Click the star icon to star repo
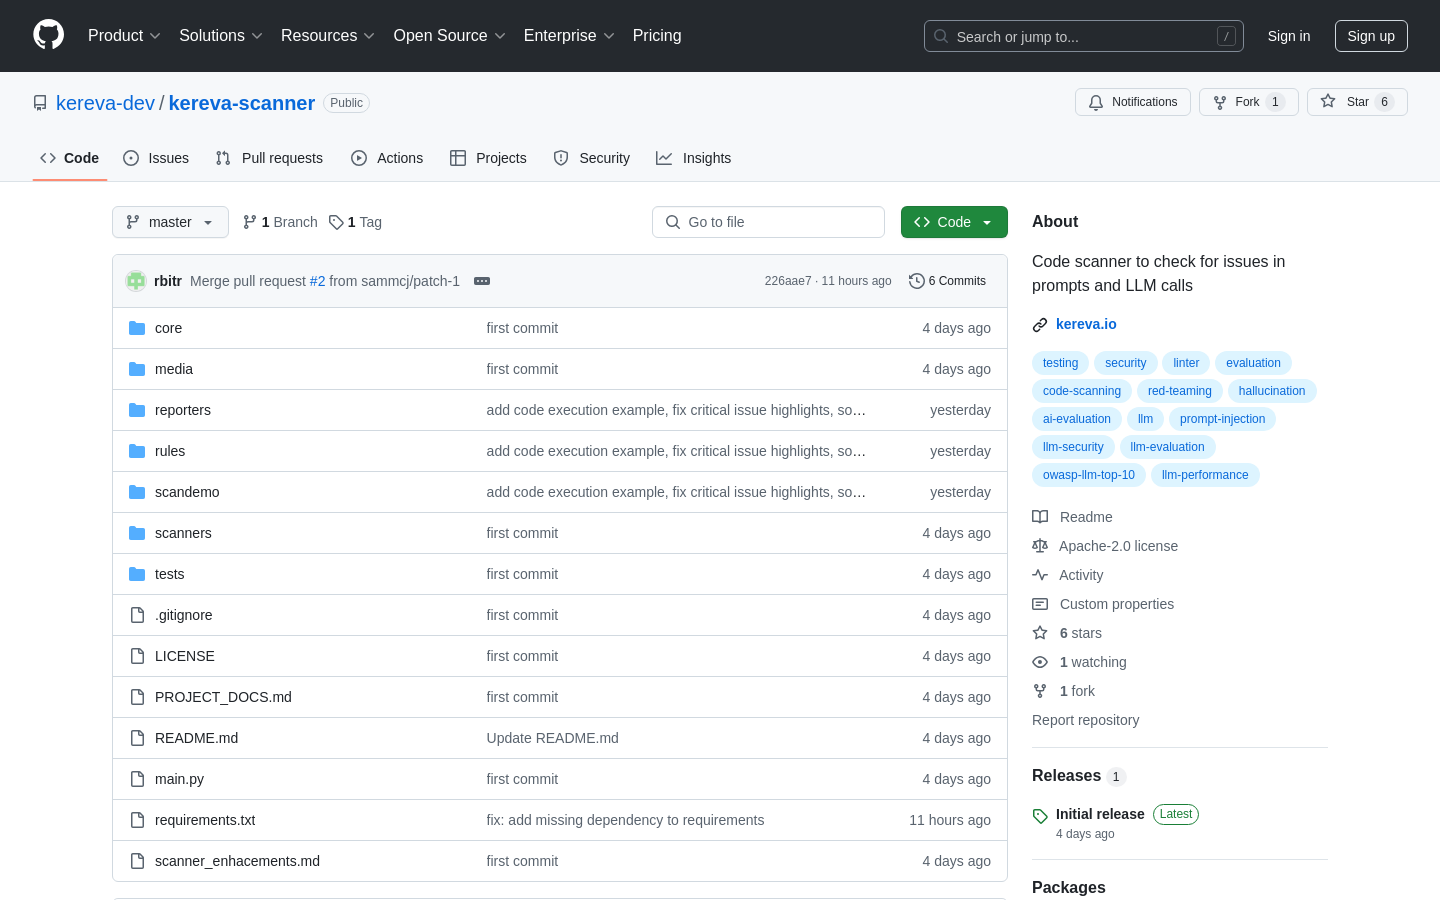 coord(1328,101)
